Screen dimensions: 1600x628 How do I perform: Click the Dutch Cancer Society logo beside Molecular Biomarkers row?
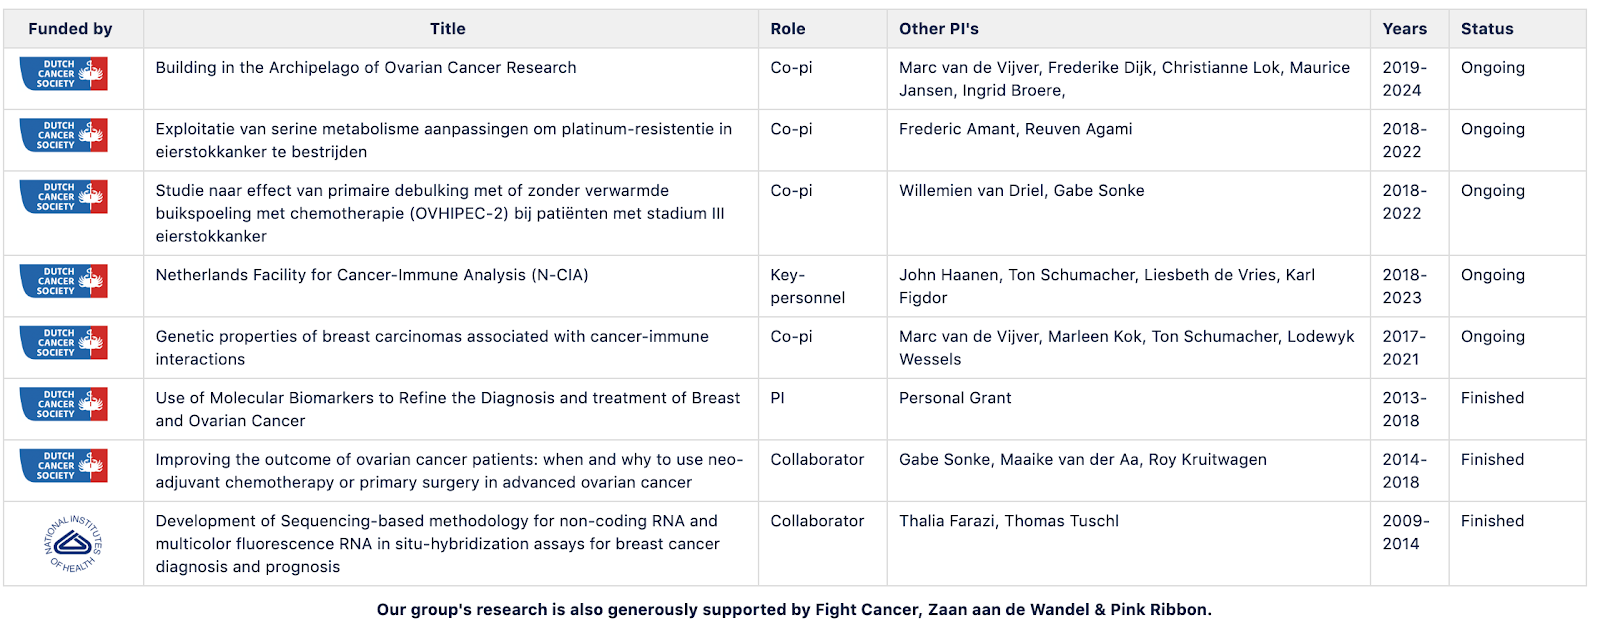[63, 404]
